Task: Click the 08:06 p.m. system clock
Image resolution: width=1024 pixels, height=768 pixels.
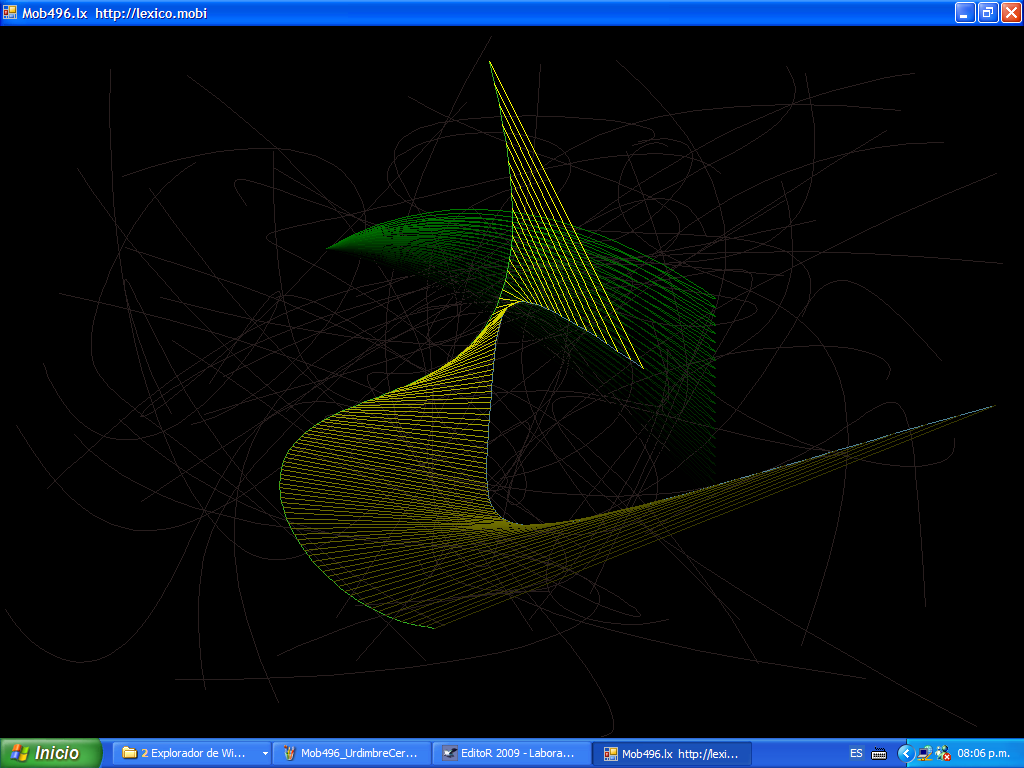Action: tap(983, 753)
